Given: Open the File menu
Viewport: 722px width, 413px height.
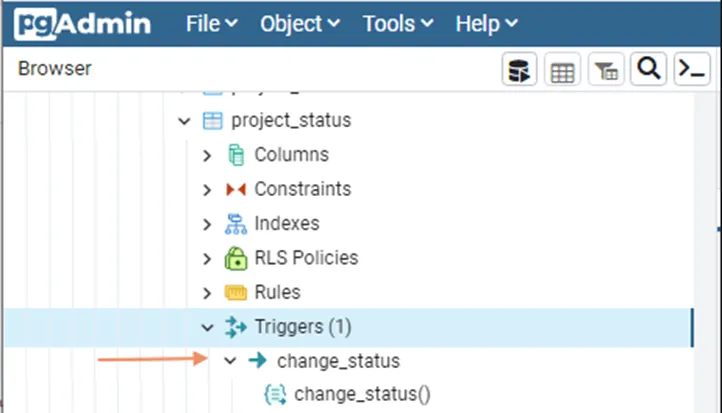Looking at the screenshot, I should tap(211, 23).
